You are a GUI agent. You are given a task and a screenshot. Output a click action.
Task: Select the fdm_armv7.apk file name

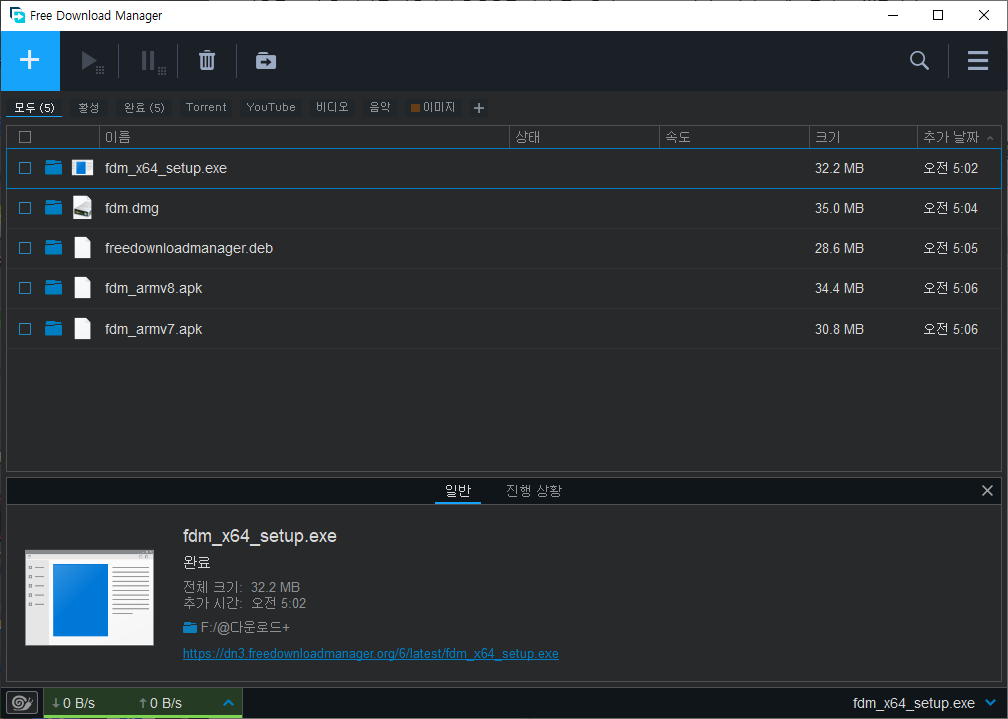click(x=154, y=329)
